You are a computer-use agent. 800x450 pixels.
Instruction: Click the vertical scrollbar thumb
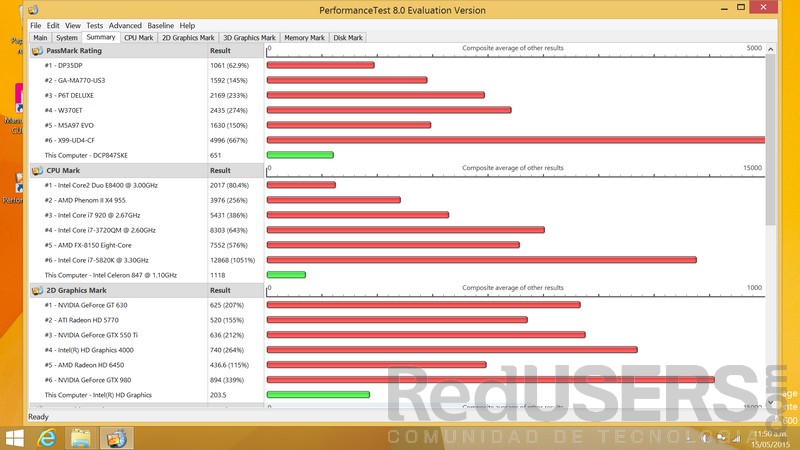point(770,140)
